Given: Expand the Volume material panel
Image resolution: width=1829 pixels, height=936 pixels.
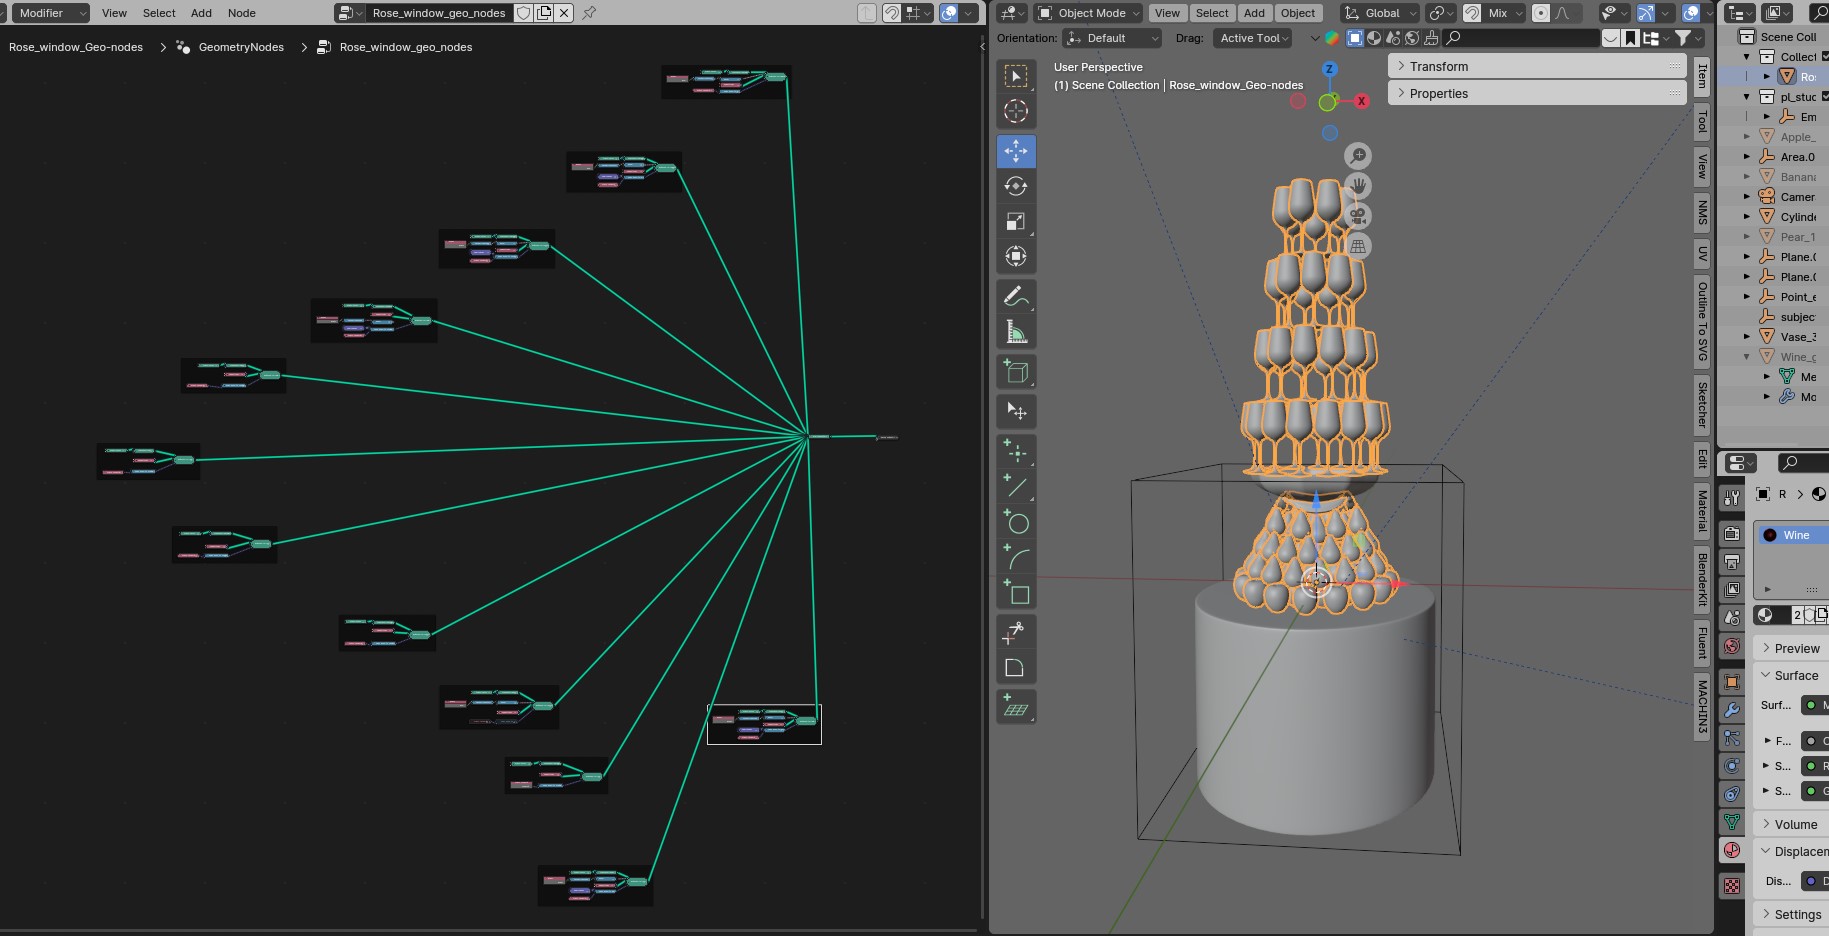Looking at the screenshot, I should click(1795, 824).
